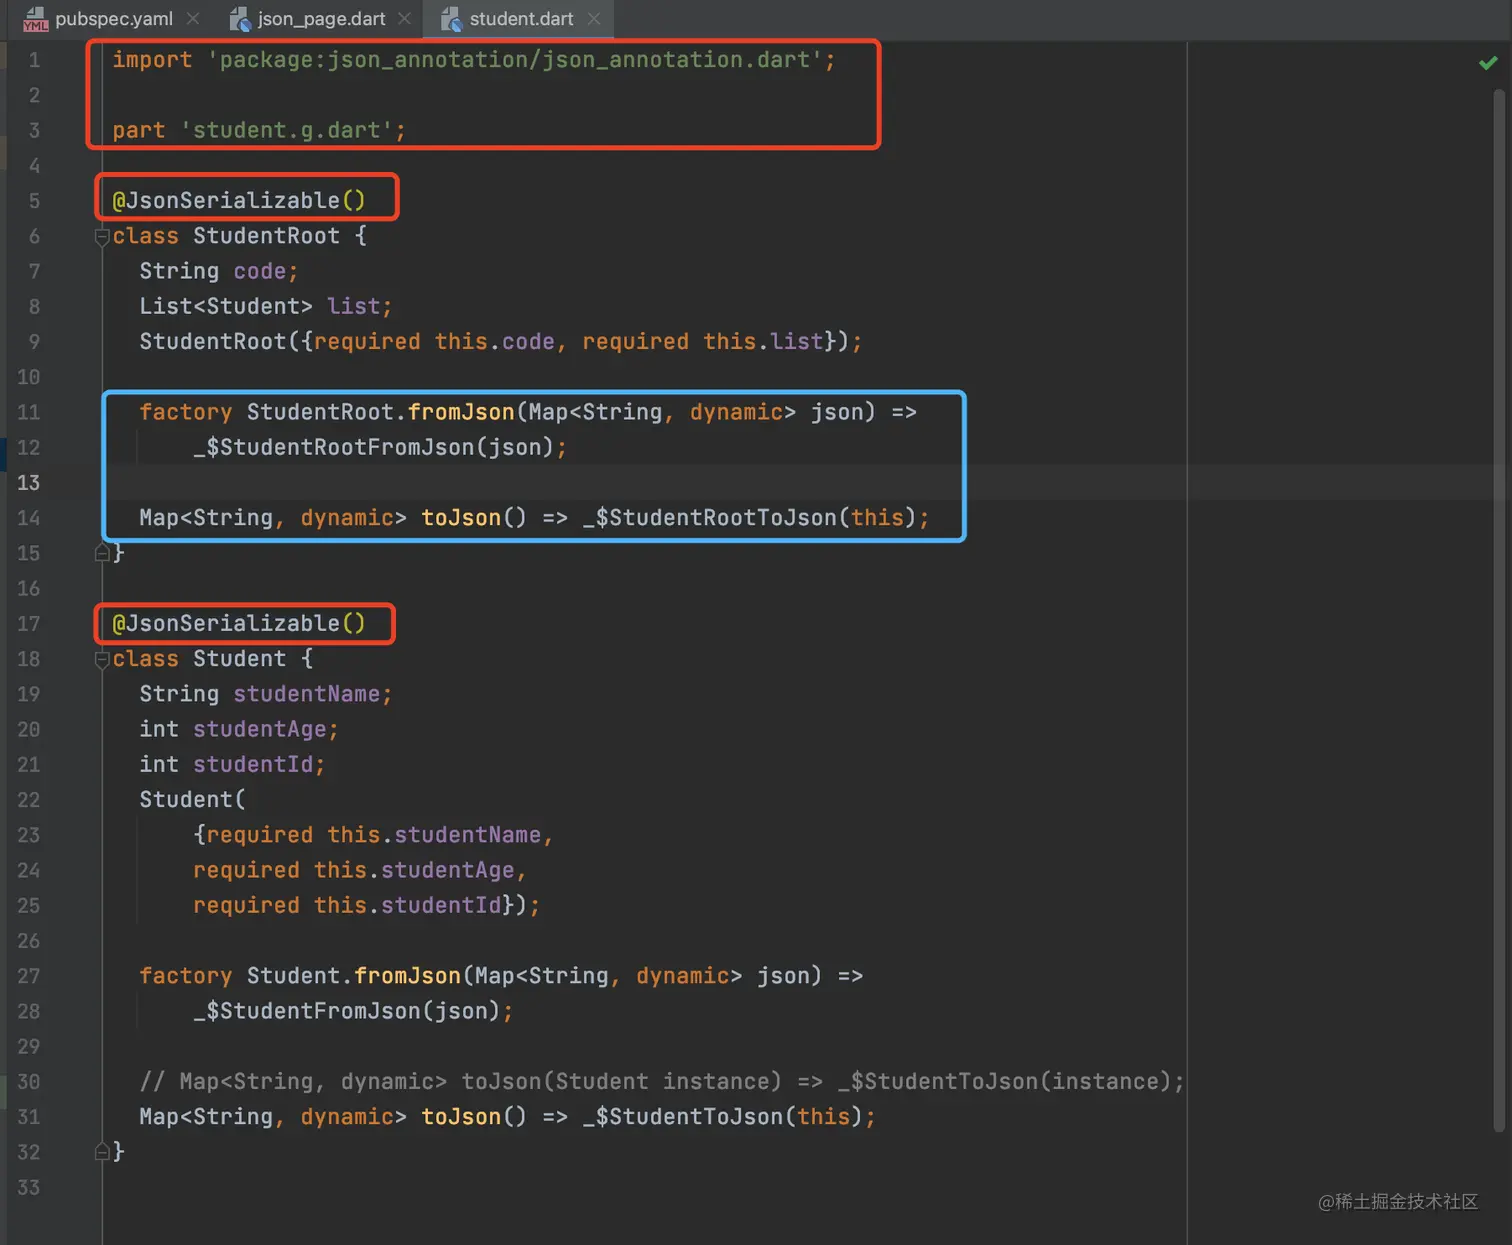Screen dimensions: 1512x1245
Task: Switch to the pubspec.yaml tab
Action: (x=113, y=19)
